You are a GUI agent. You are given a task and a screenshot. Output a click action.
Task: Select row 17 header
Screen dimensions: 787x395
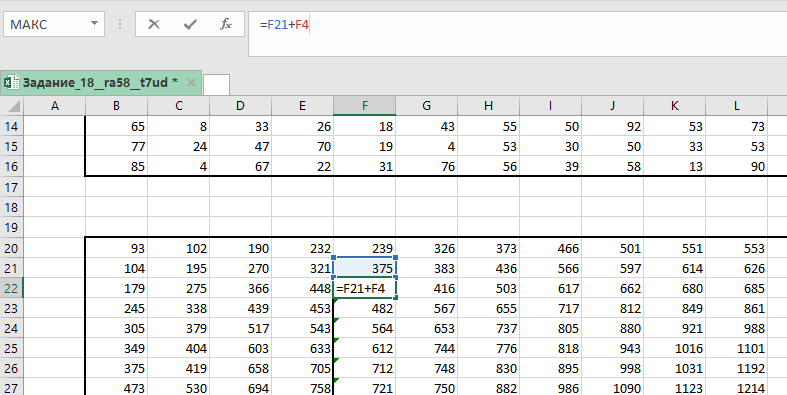12,187
